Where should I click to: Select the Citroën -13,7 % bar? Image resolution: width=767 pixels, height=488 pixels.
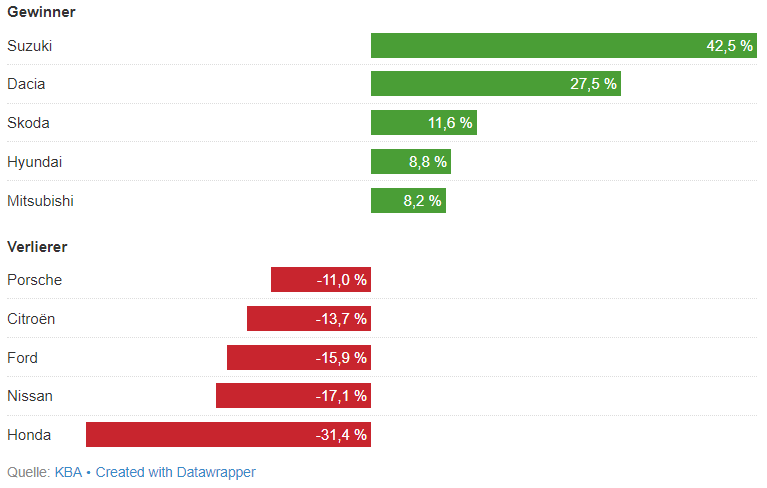coord(308,319)
